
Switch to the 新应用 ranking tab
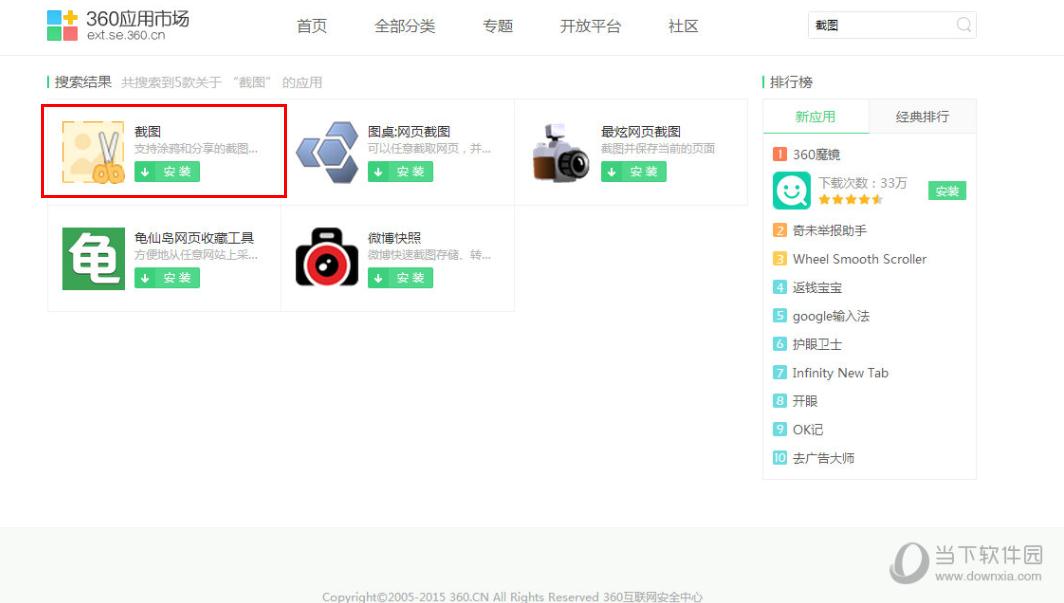pos(816,117)
